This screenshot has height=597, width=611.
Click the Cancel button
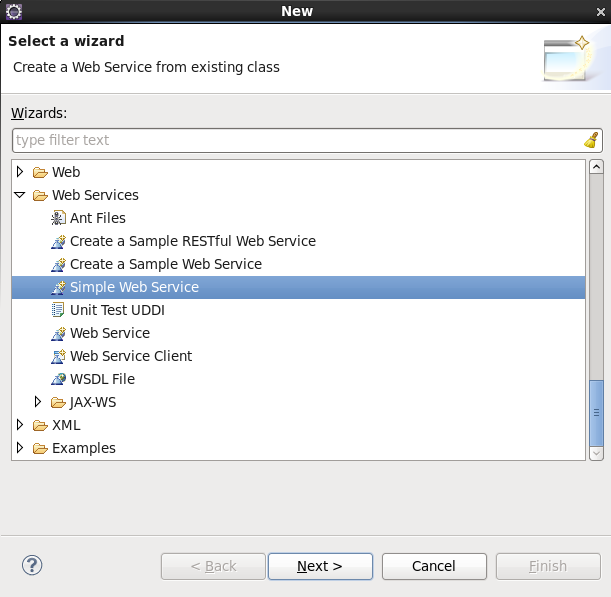point(434,566)
